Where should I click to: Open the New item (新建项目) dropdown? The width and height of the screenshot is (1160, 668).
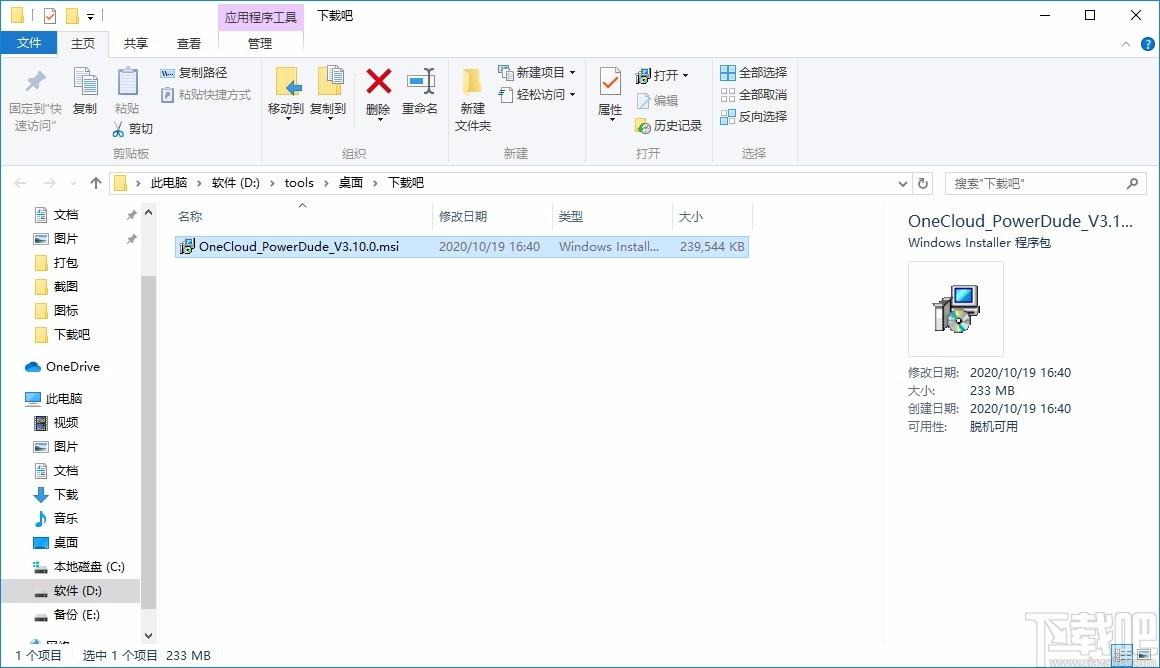click(x=537, y=72)
